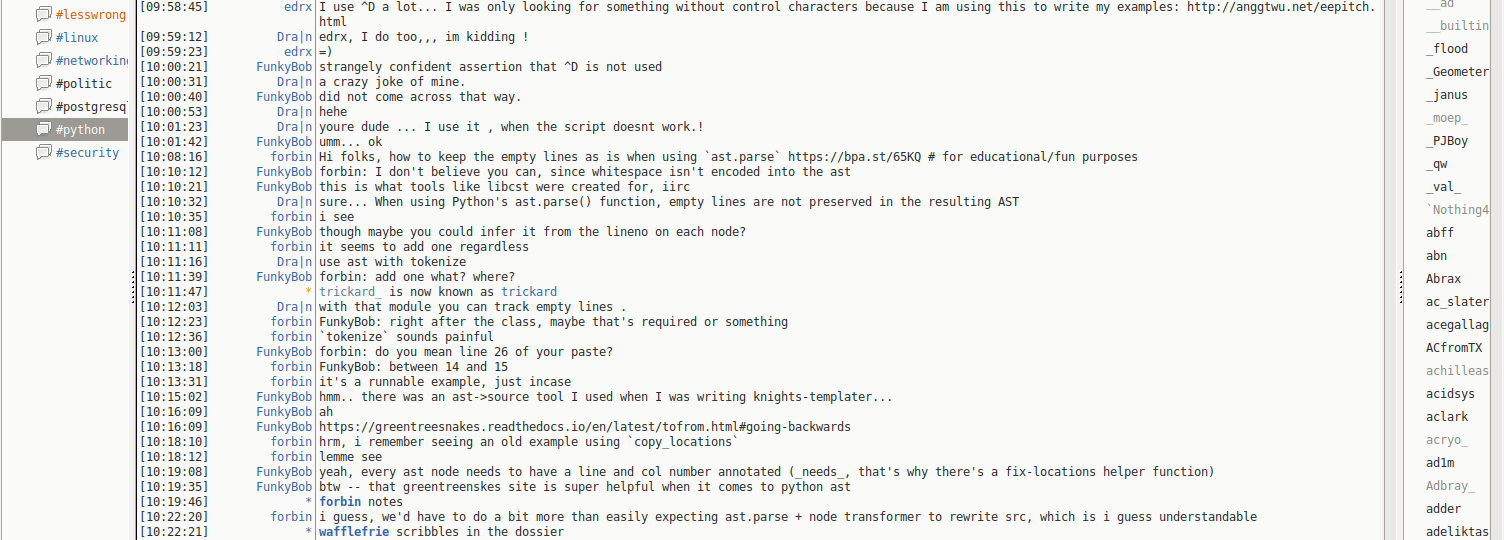Click the trickard nickname in rename notice
This screenshot has width=1504, height=540.
(529, 292)
